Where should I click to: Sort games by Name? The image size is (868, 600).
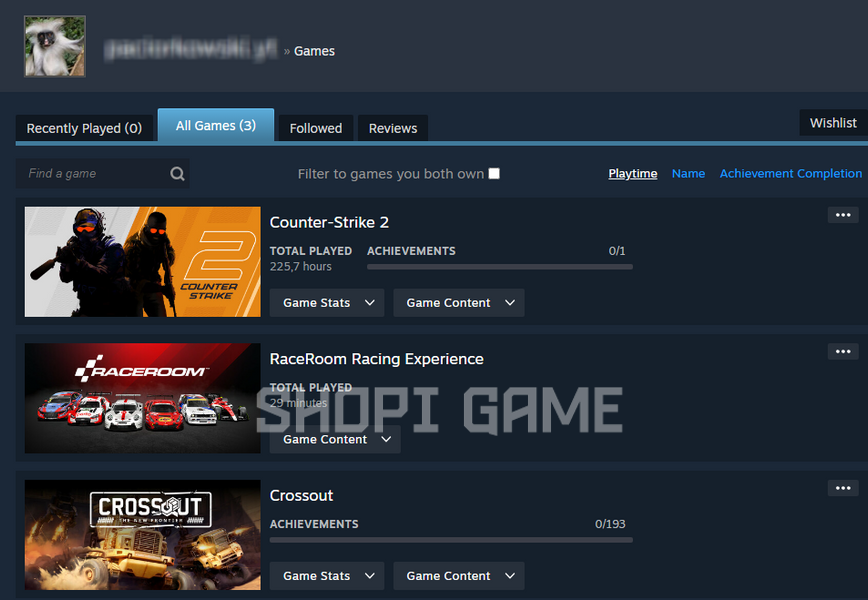coord(688,174)
